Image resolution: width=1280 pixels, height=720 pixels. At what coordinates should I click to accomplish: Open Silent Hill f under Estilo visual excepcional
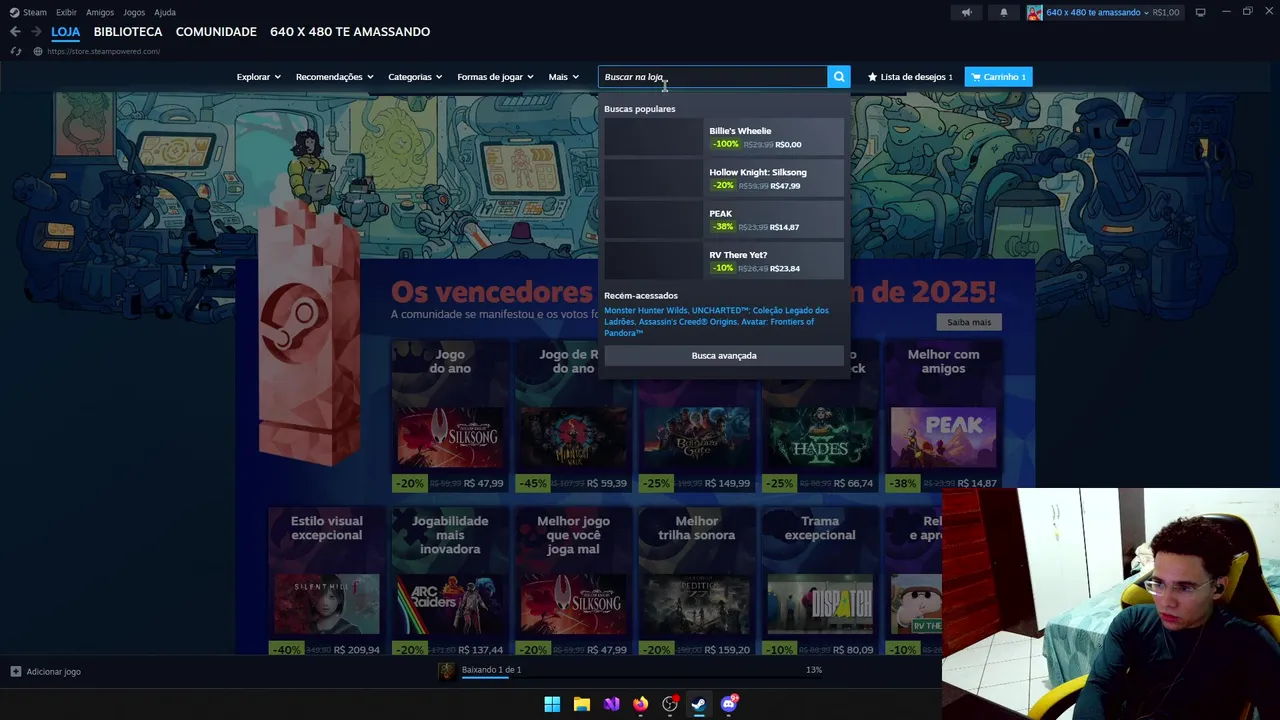(x=326, y=604)
